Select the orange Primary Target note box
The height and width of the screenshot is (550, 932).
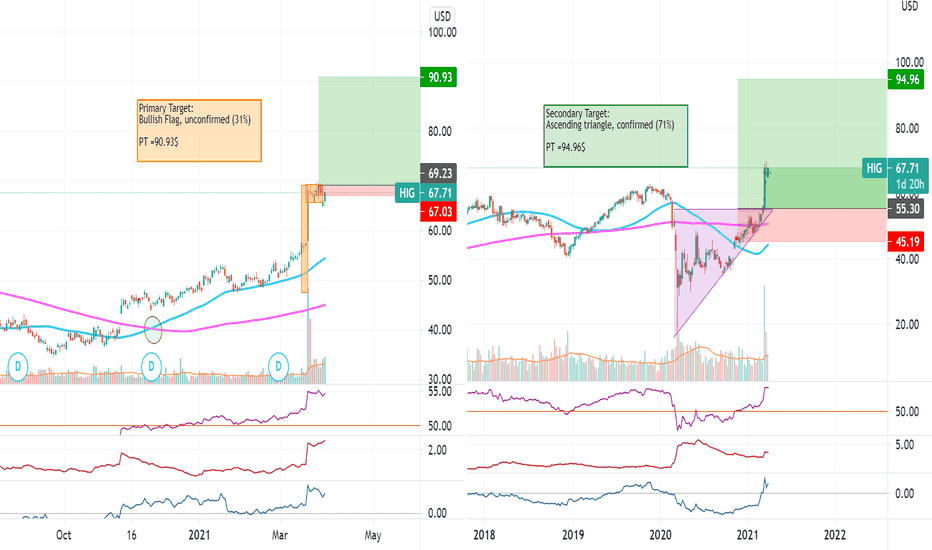click(199, 131)
